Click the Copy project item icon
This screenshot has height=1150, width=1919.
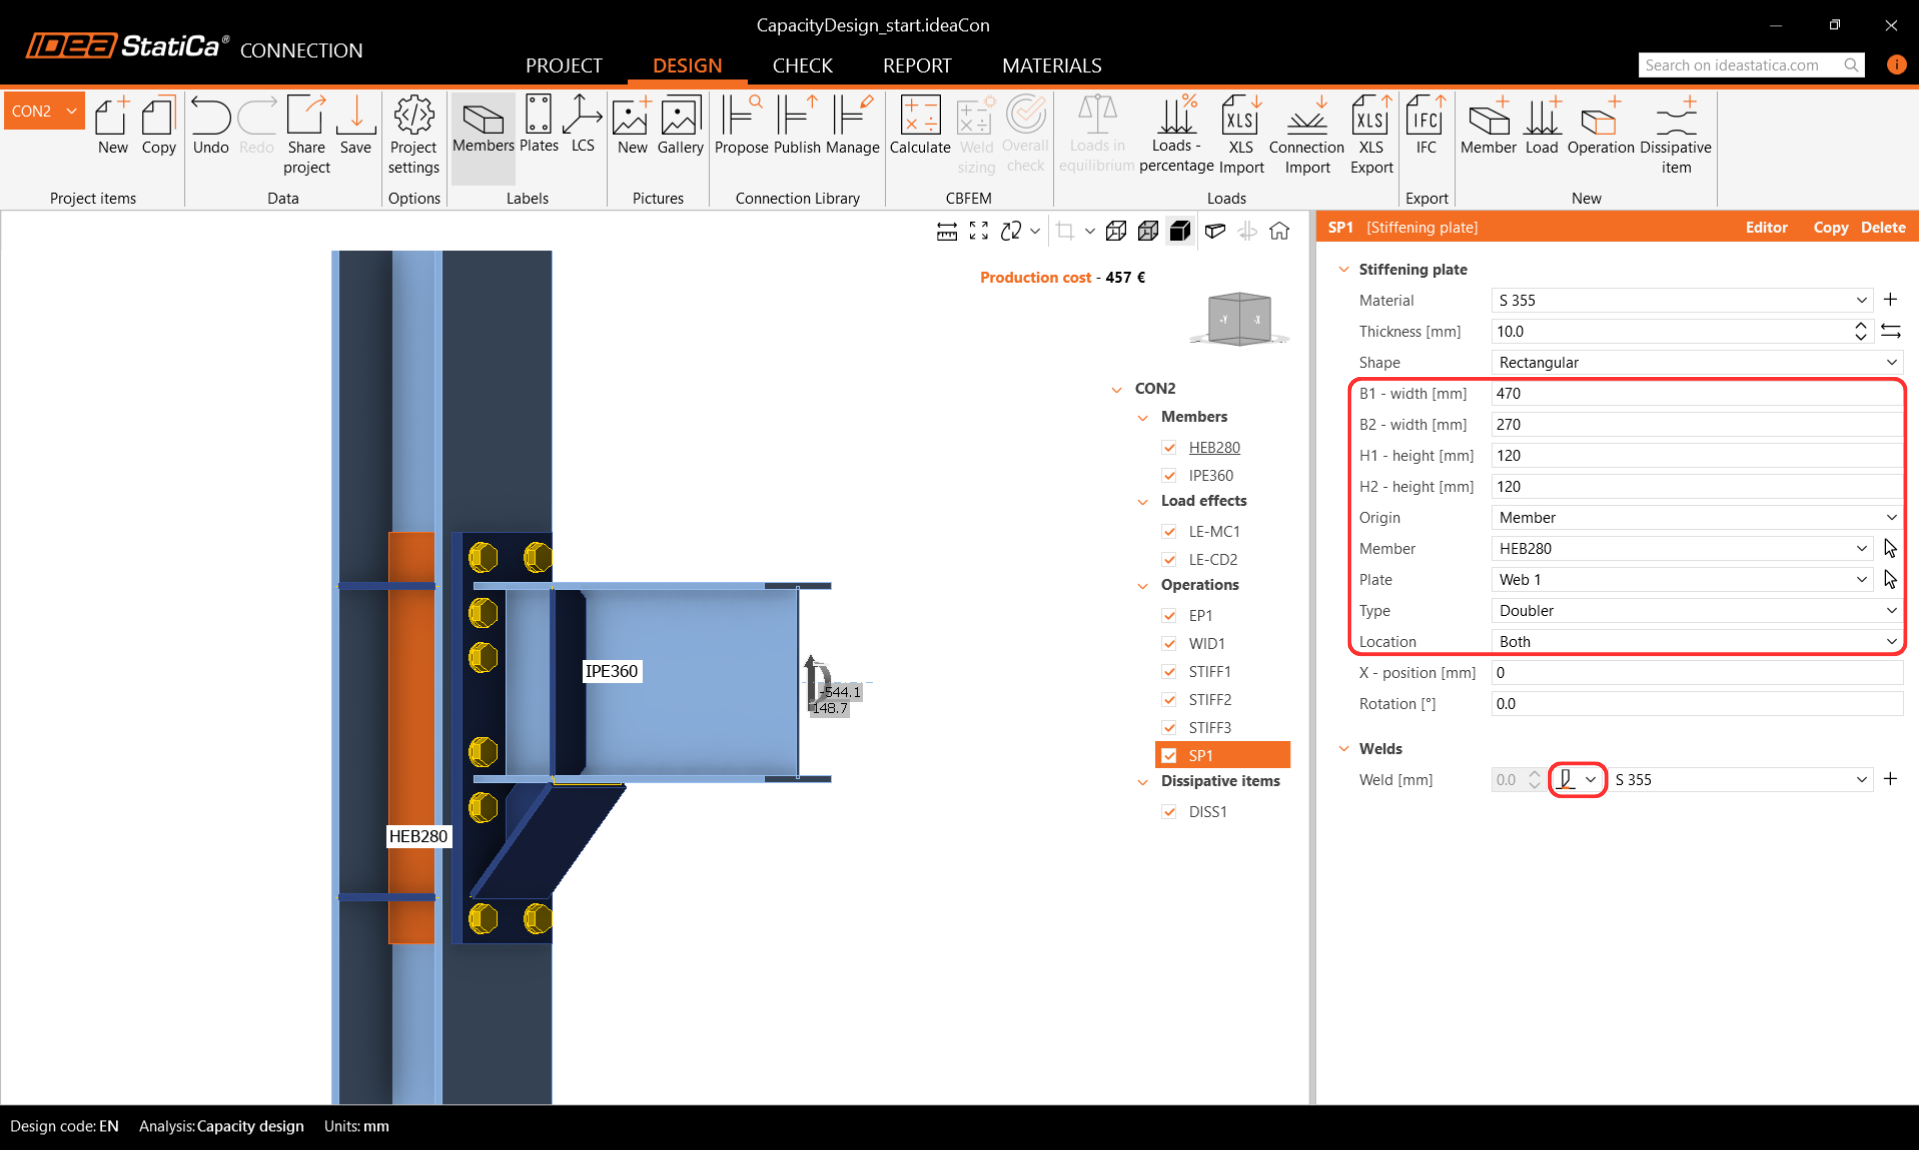[x=158, y=125]
